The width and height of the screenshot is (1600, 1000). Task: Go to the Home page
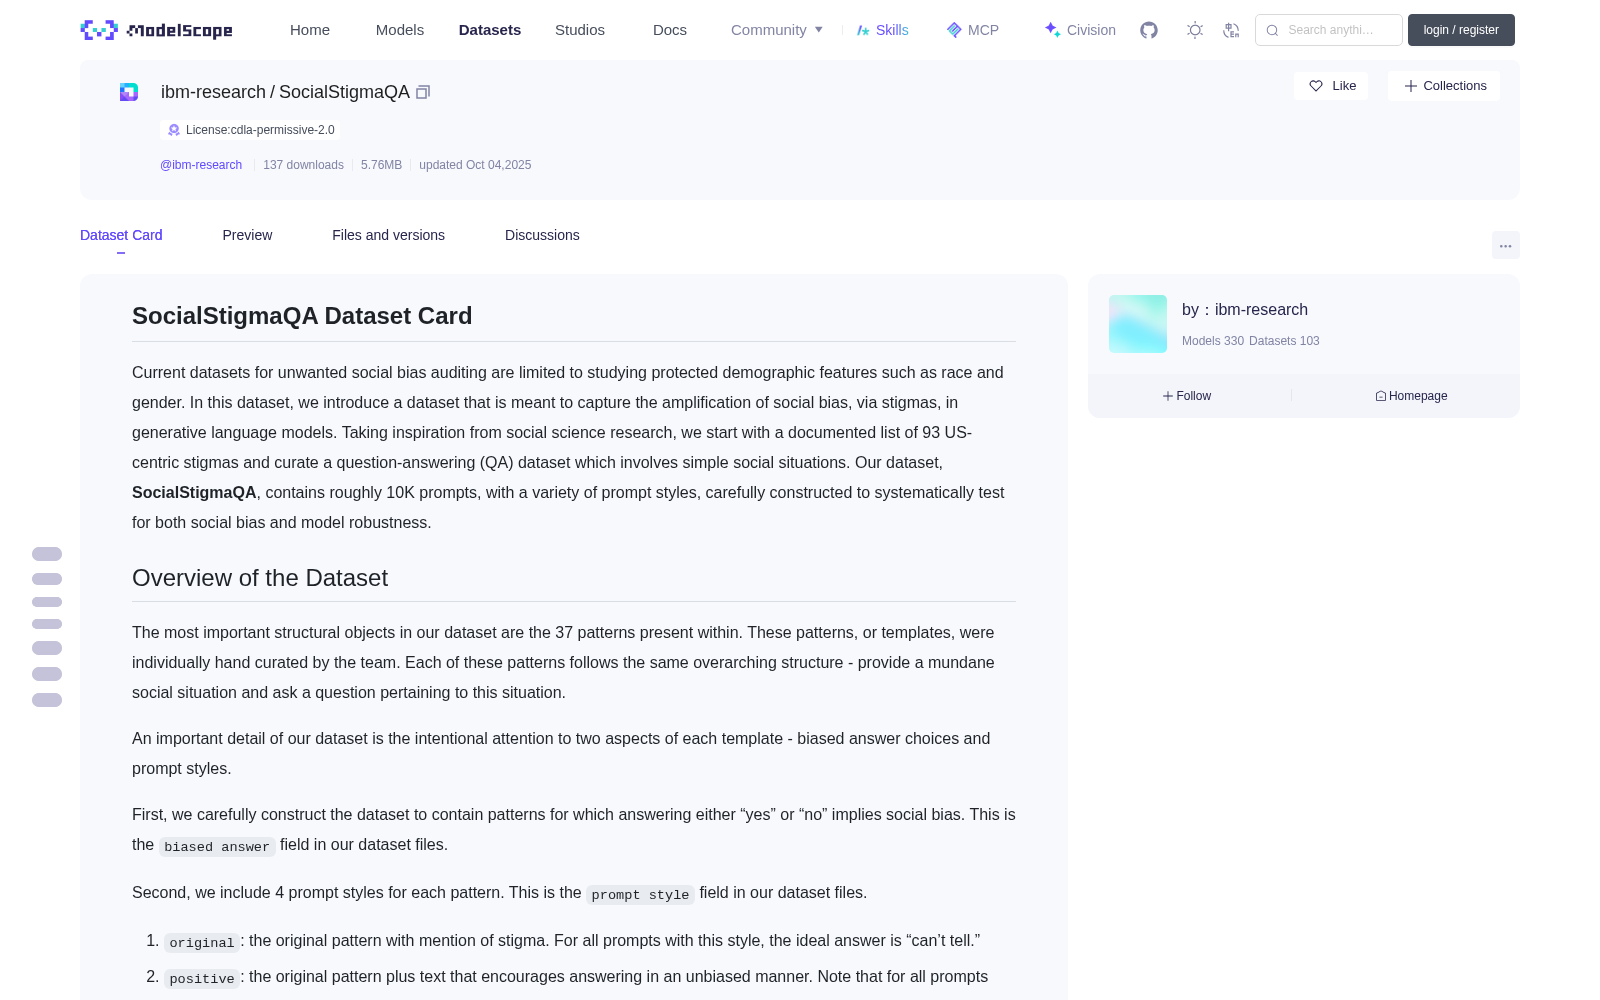coord(310,30)
